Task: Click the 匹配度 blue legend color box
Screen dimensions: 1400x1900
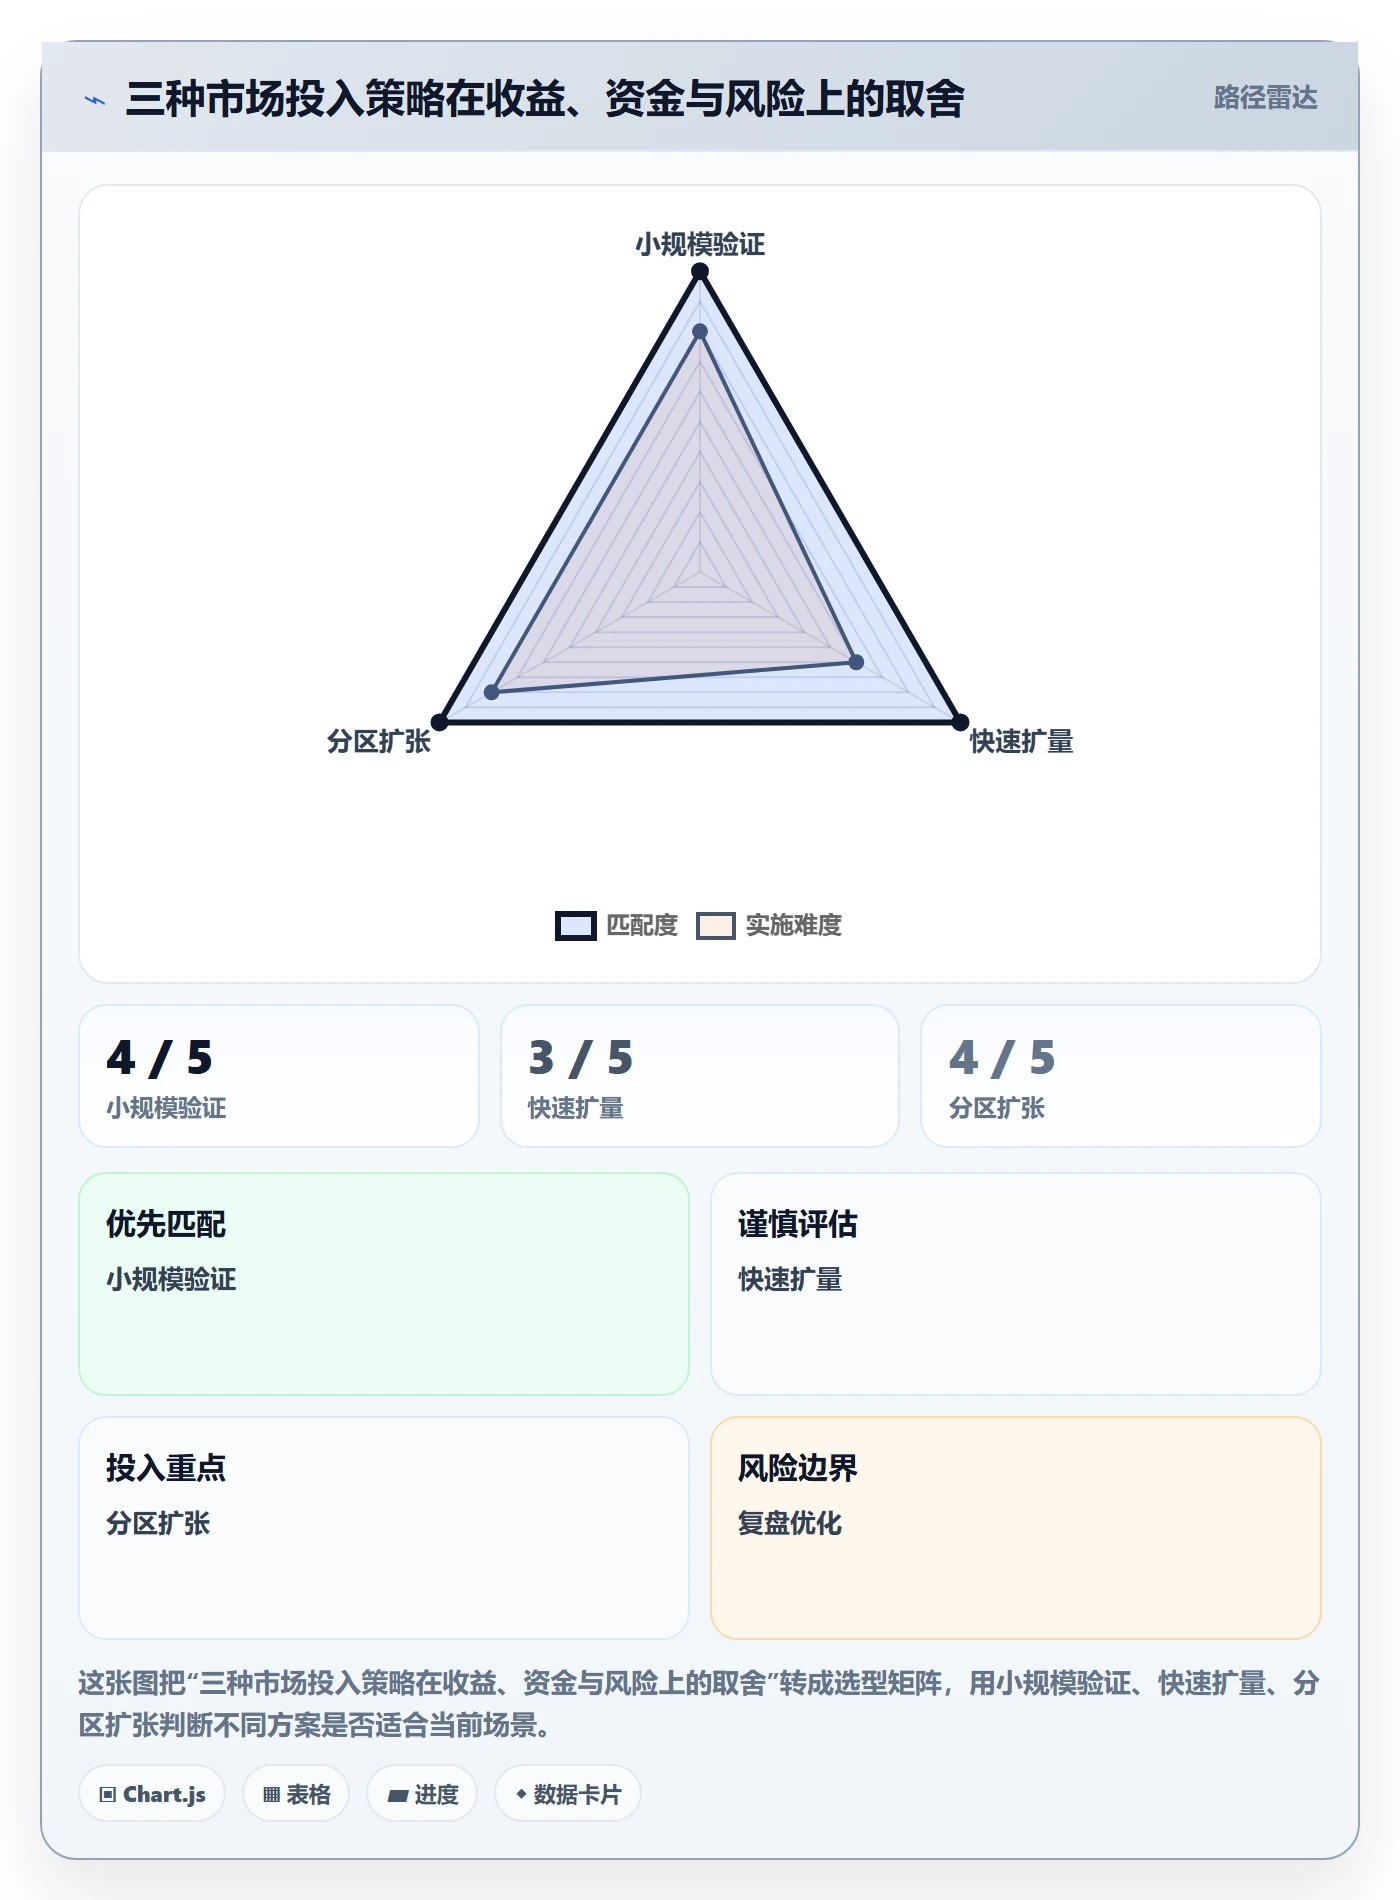Action: (576, 926)
